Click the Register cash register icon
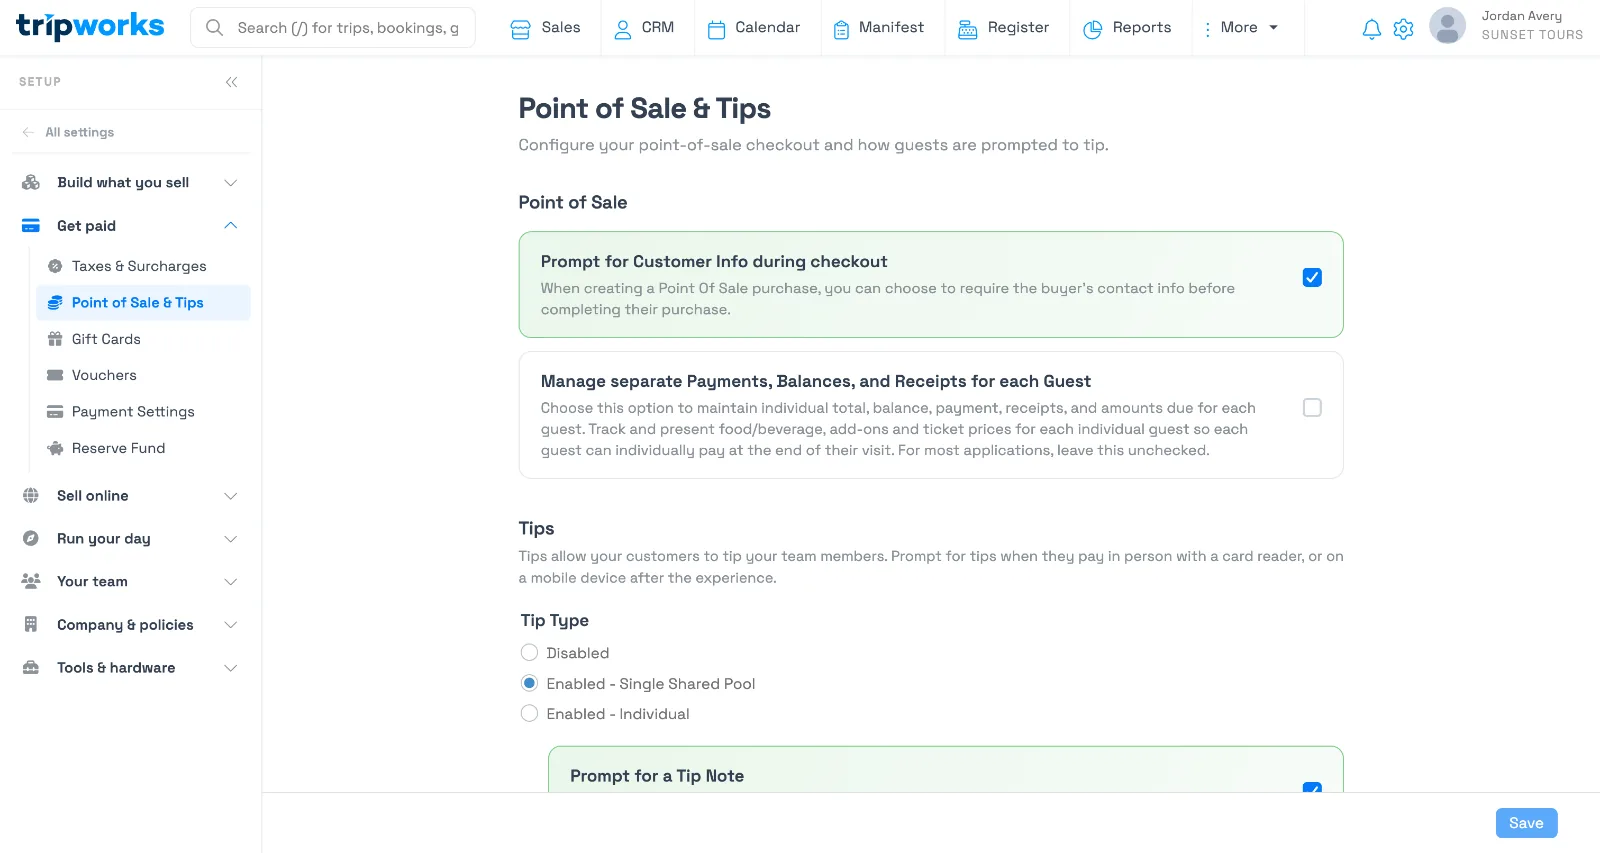 click(x=967, y=29)
